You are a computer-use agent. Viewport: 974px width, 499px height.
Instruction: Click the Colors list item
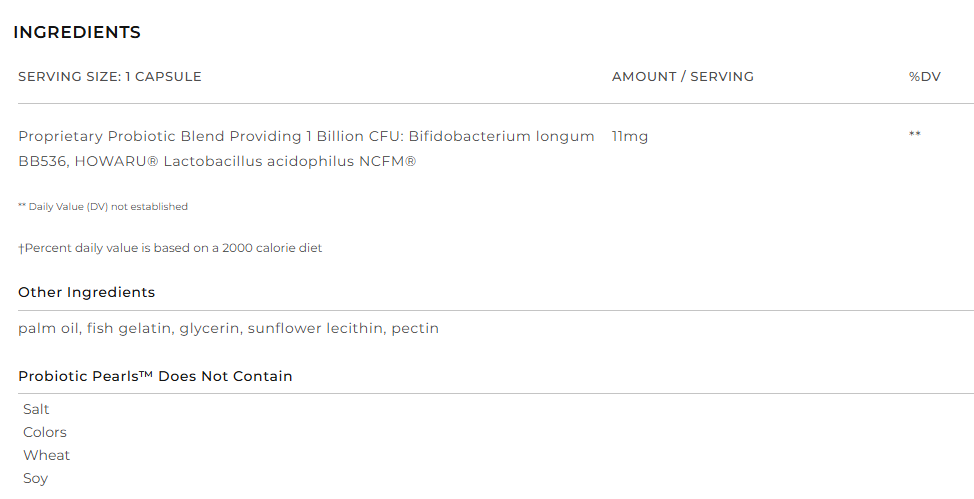click(x=45, y=432)
